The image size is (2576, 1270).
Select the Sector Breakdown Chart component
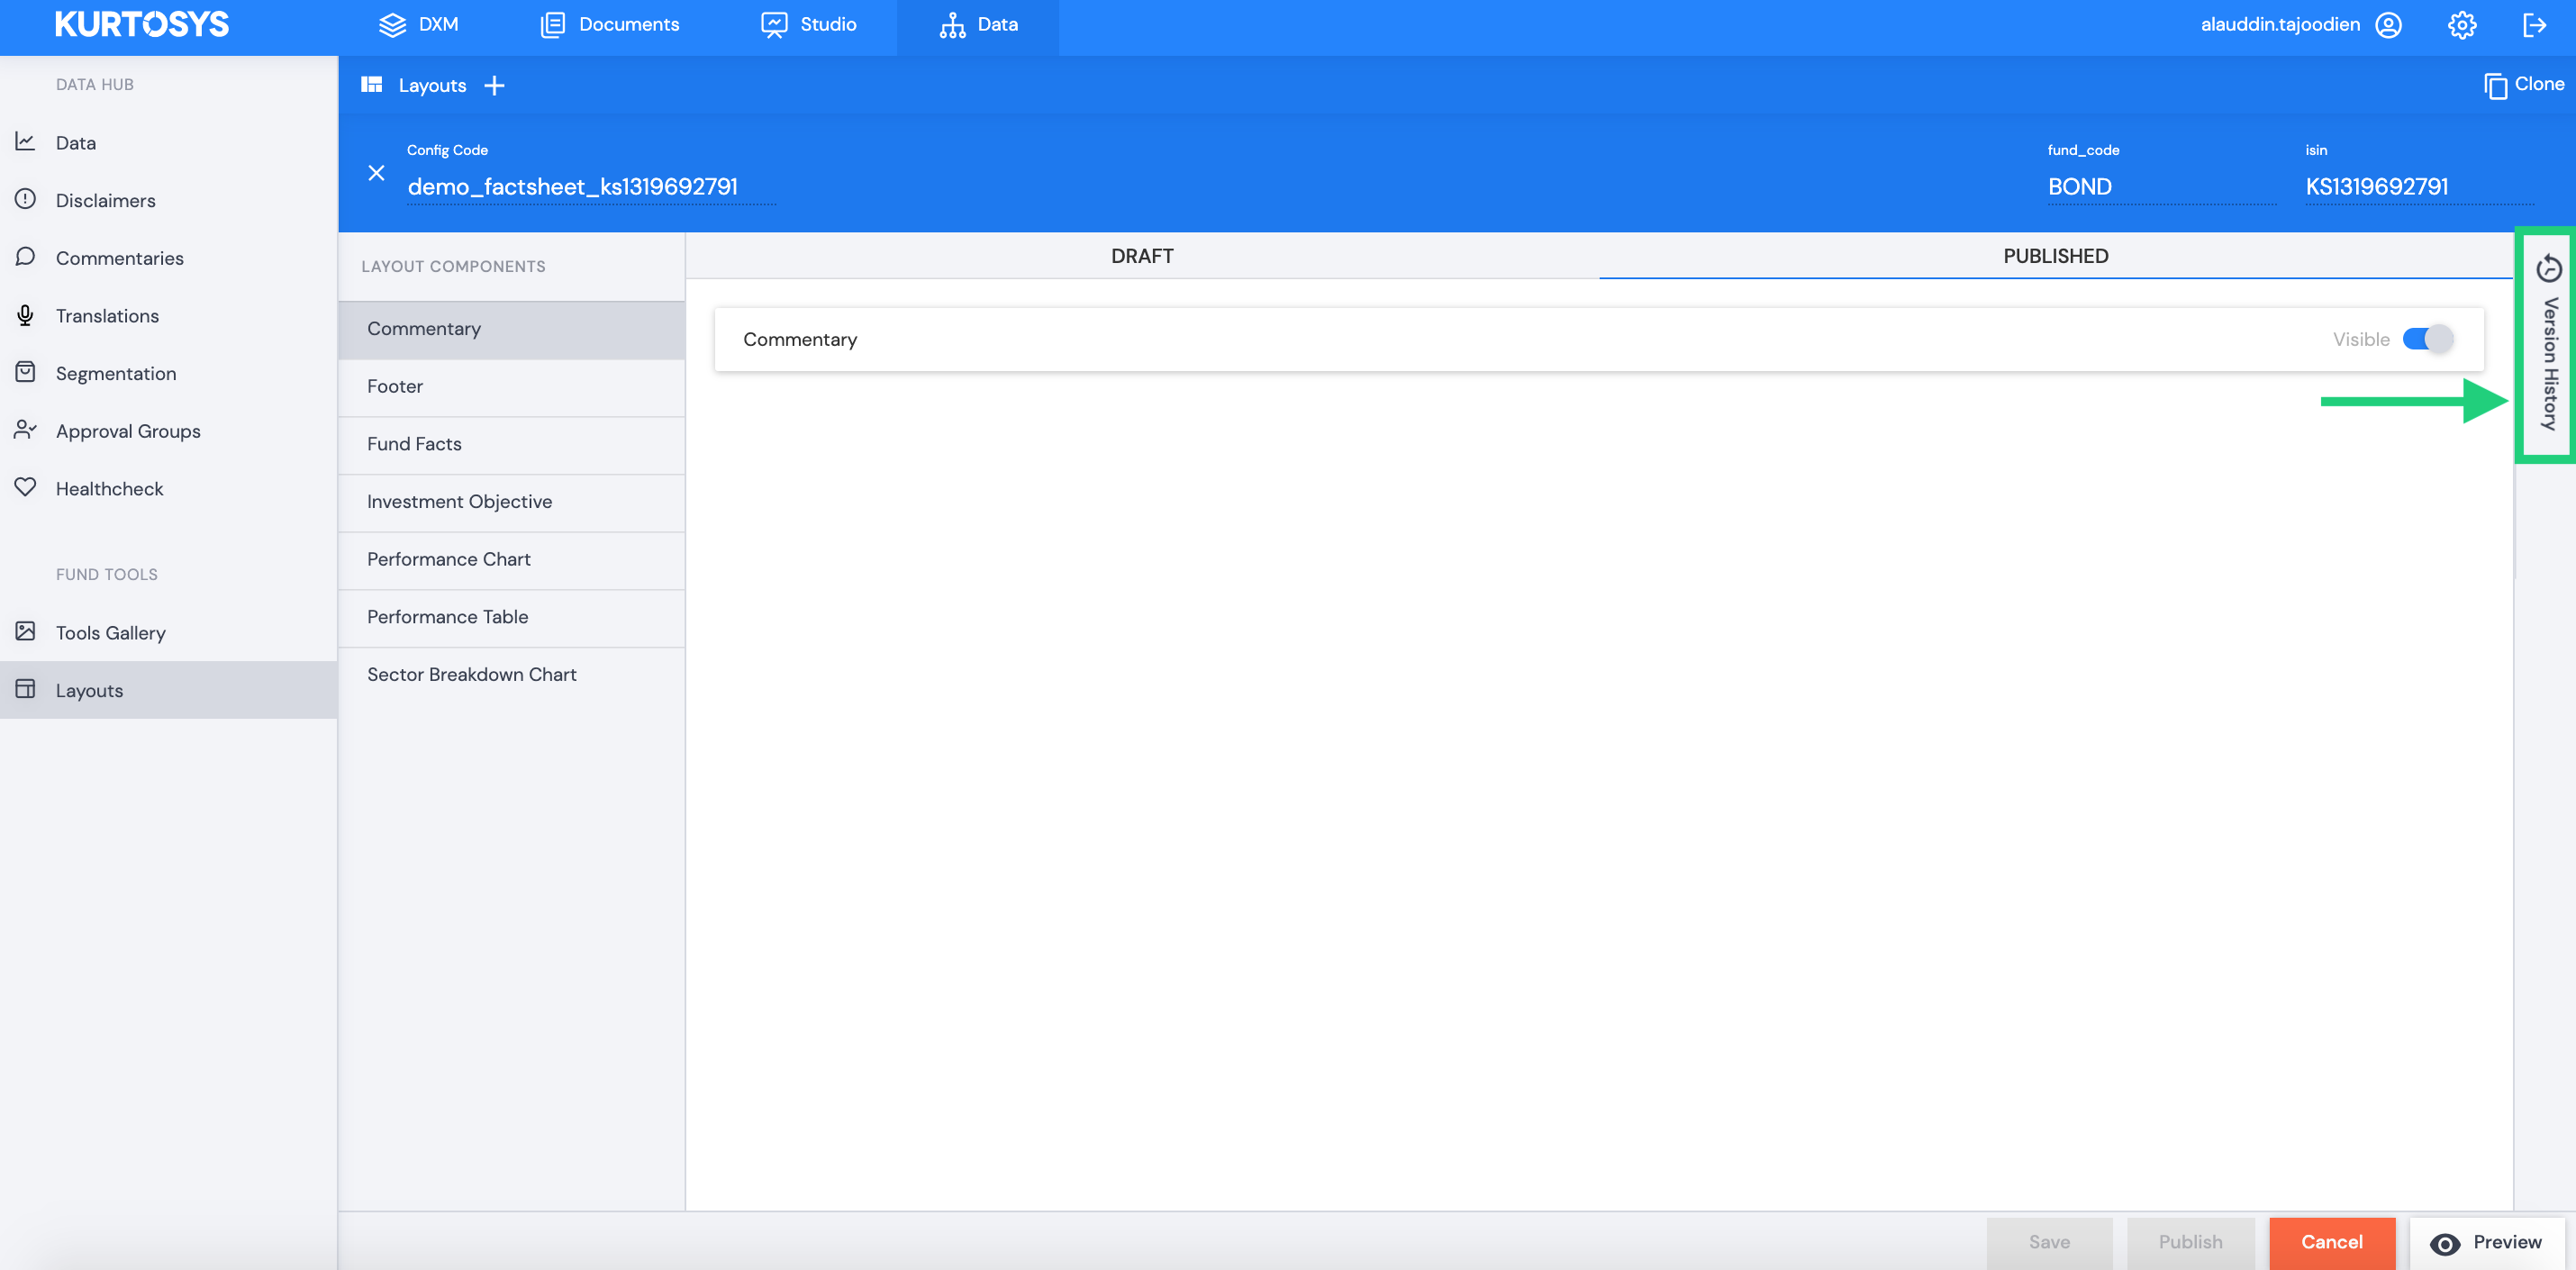(x=511, y=675)
